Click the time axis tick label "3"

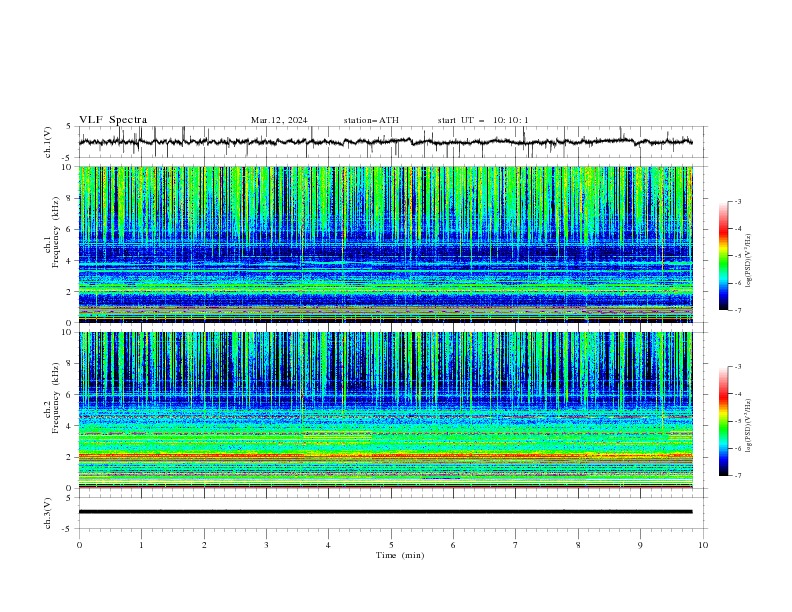266,545
